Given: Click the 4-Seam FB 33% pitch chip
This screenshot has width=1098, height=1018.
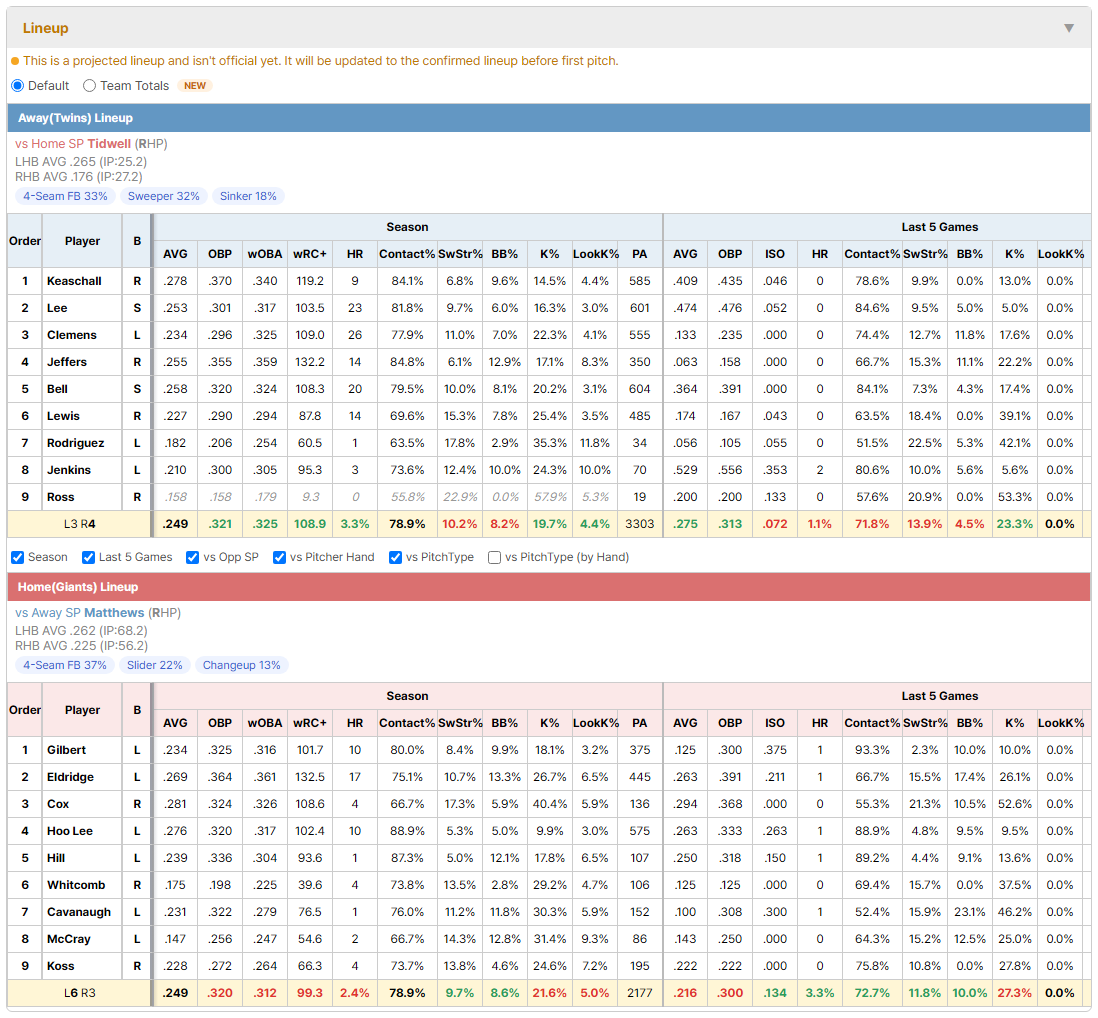Looking at the screenshot, I should (65, 196).
